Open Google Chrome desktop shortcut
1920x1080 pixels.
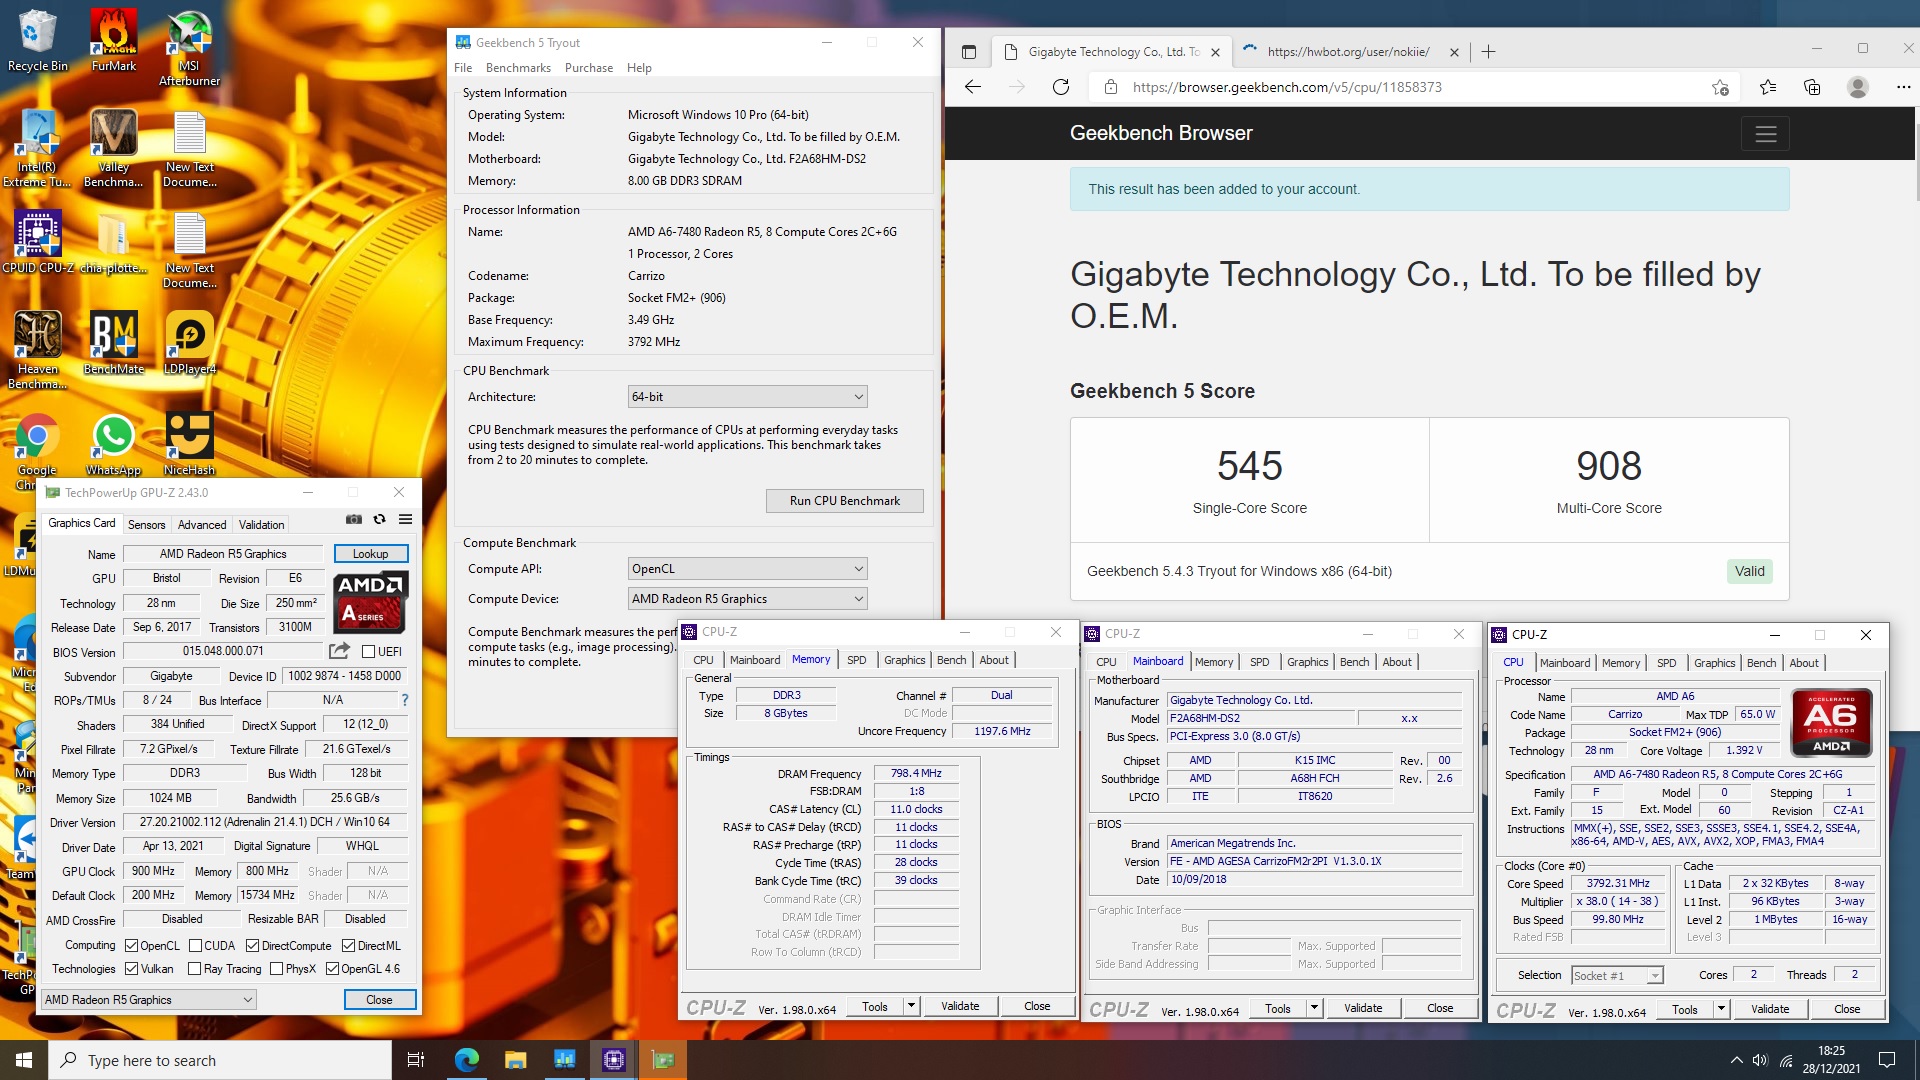(37, 451)
